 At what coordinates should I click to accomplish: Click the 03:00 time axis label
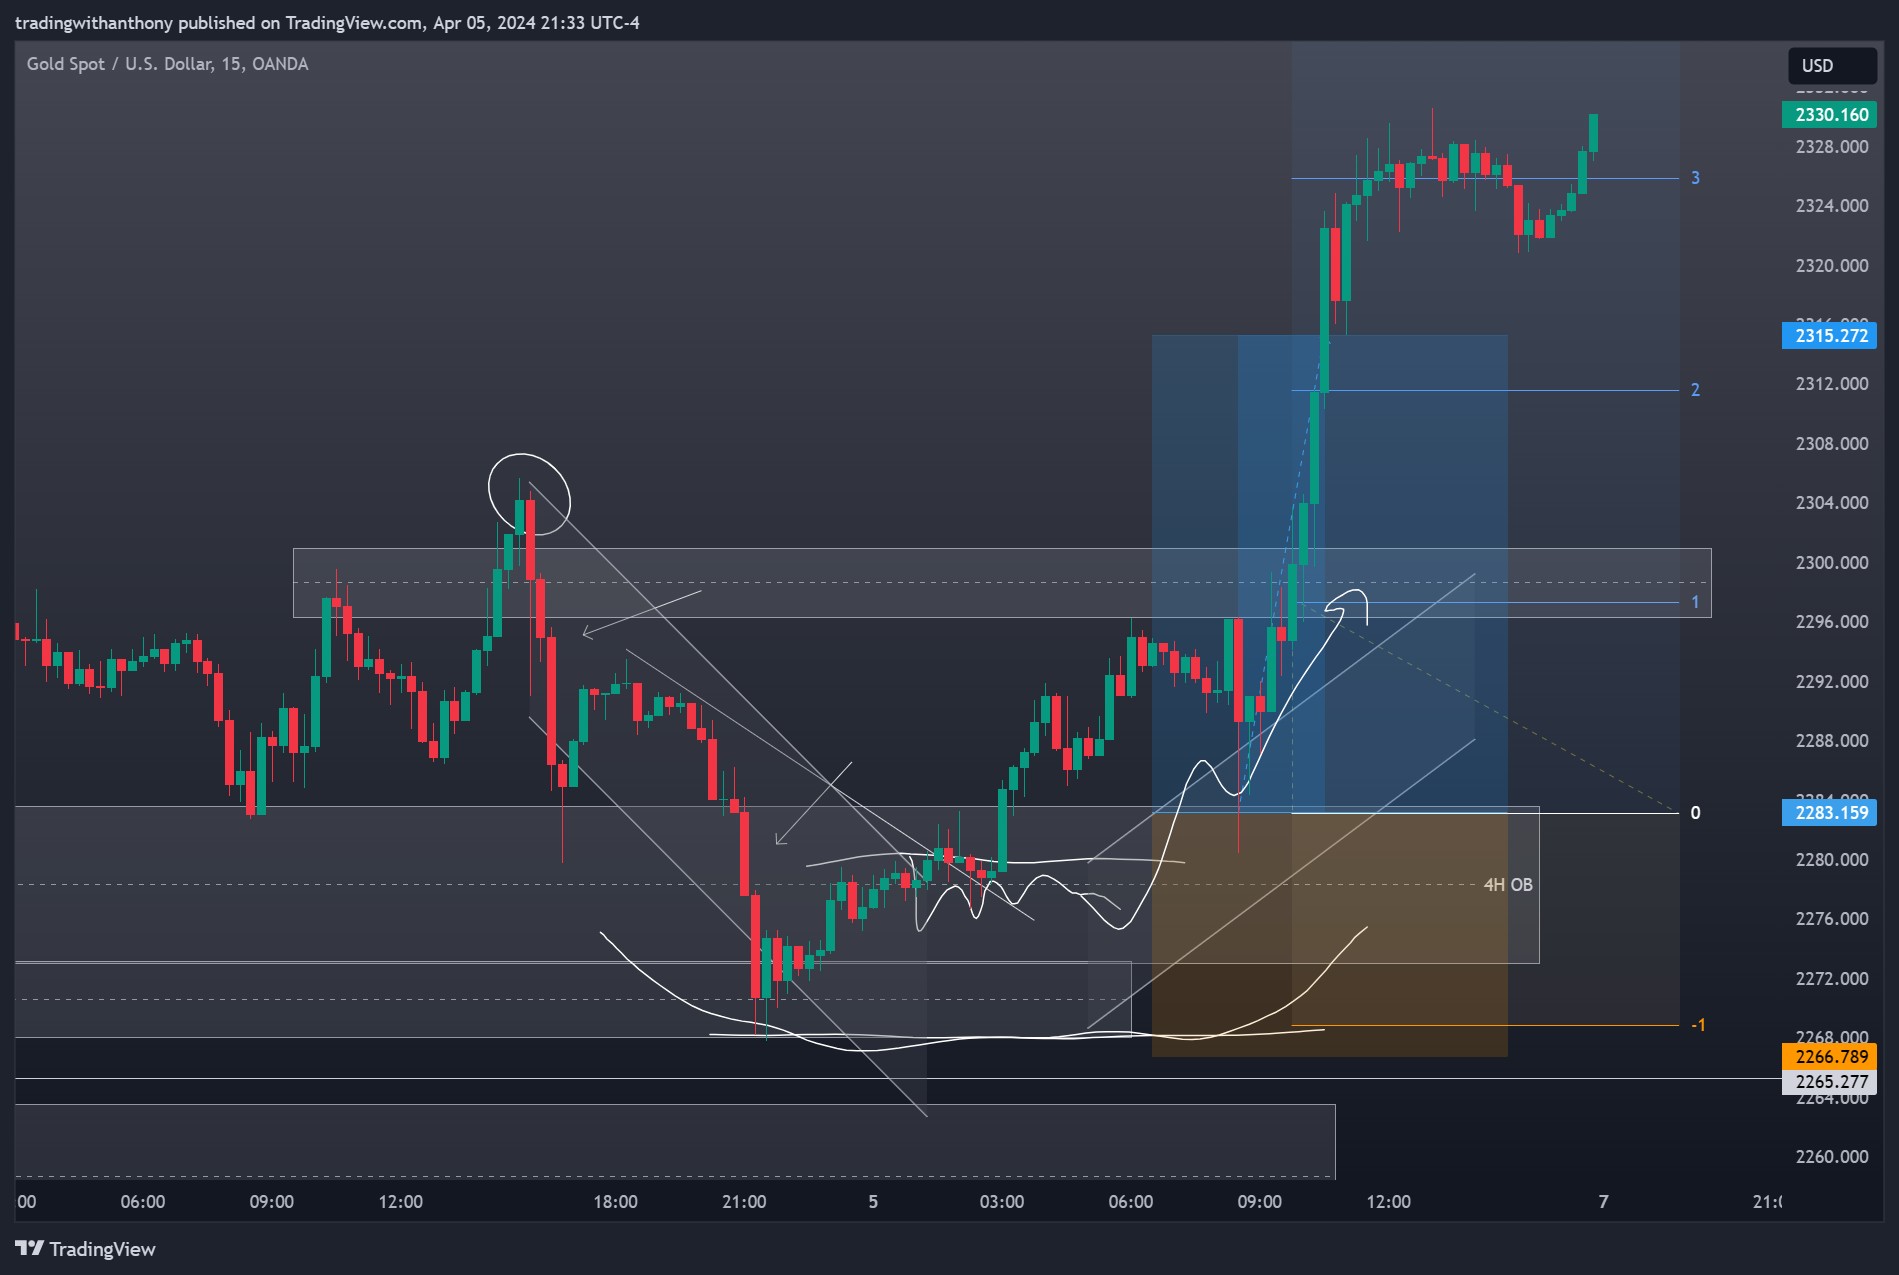click(x=1002, y=1202)
